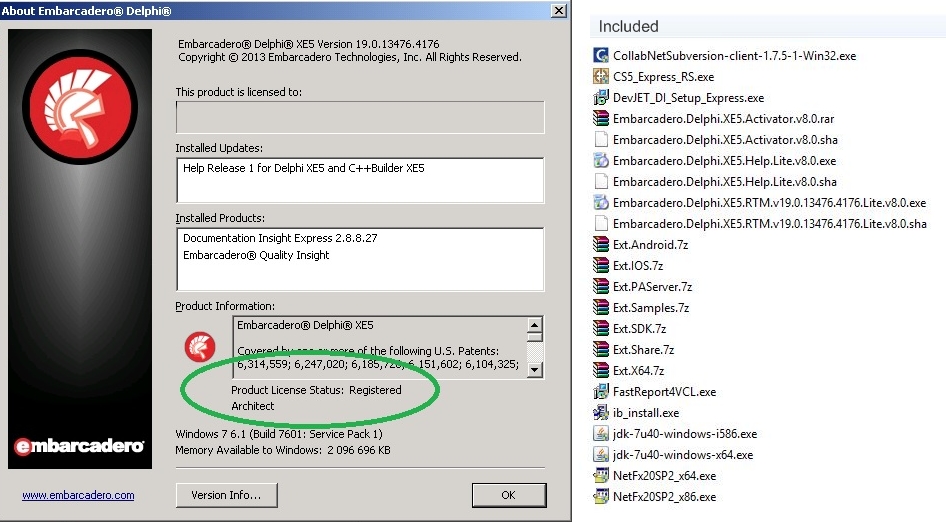Click the NetFx20SP2_x86.exe installer icon
Viewport: 946px width, 523px height.
point(601,496)
